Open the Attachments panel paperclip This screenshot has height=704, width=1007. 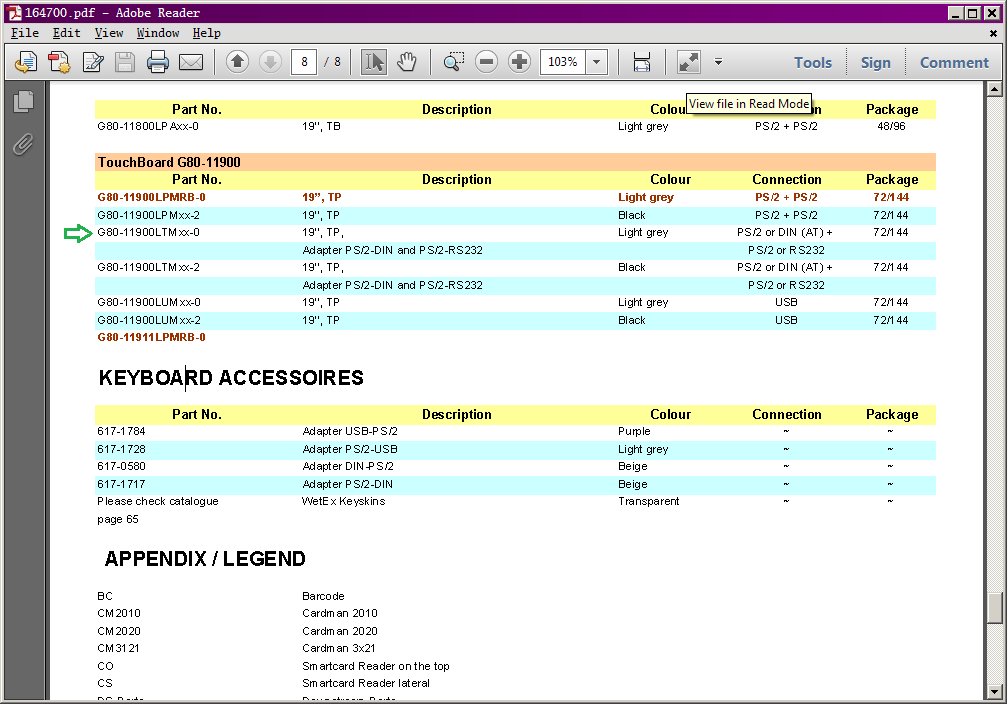pos(23,144)
